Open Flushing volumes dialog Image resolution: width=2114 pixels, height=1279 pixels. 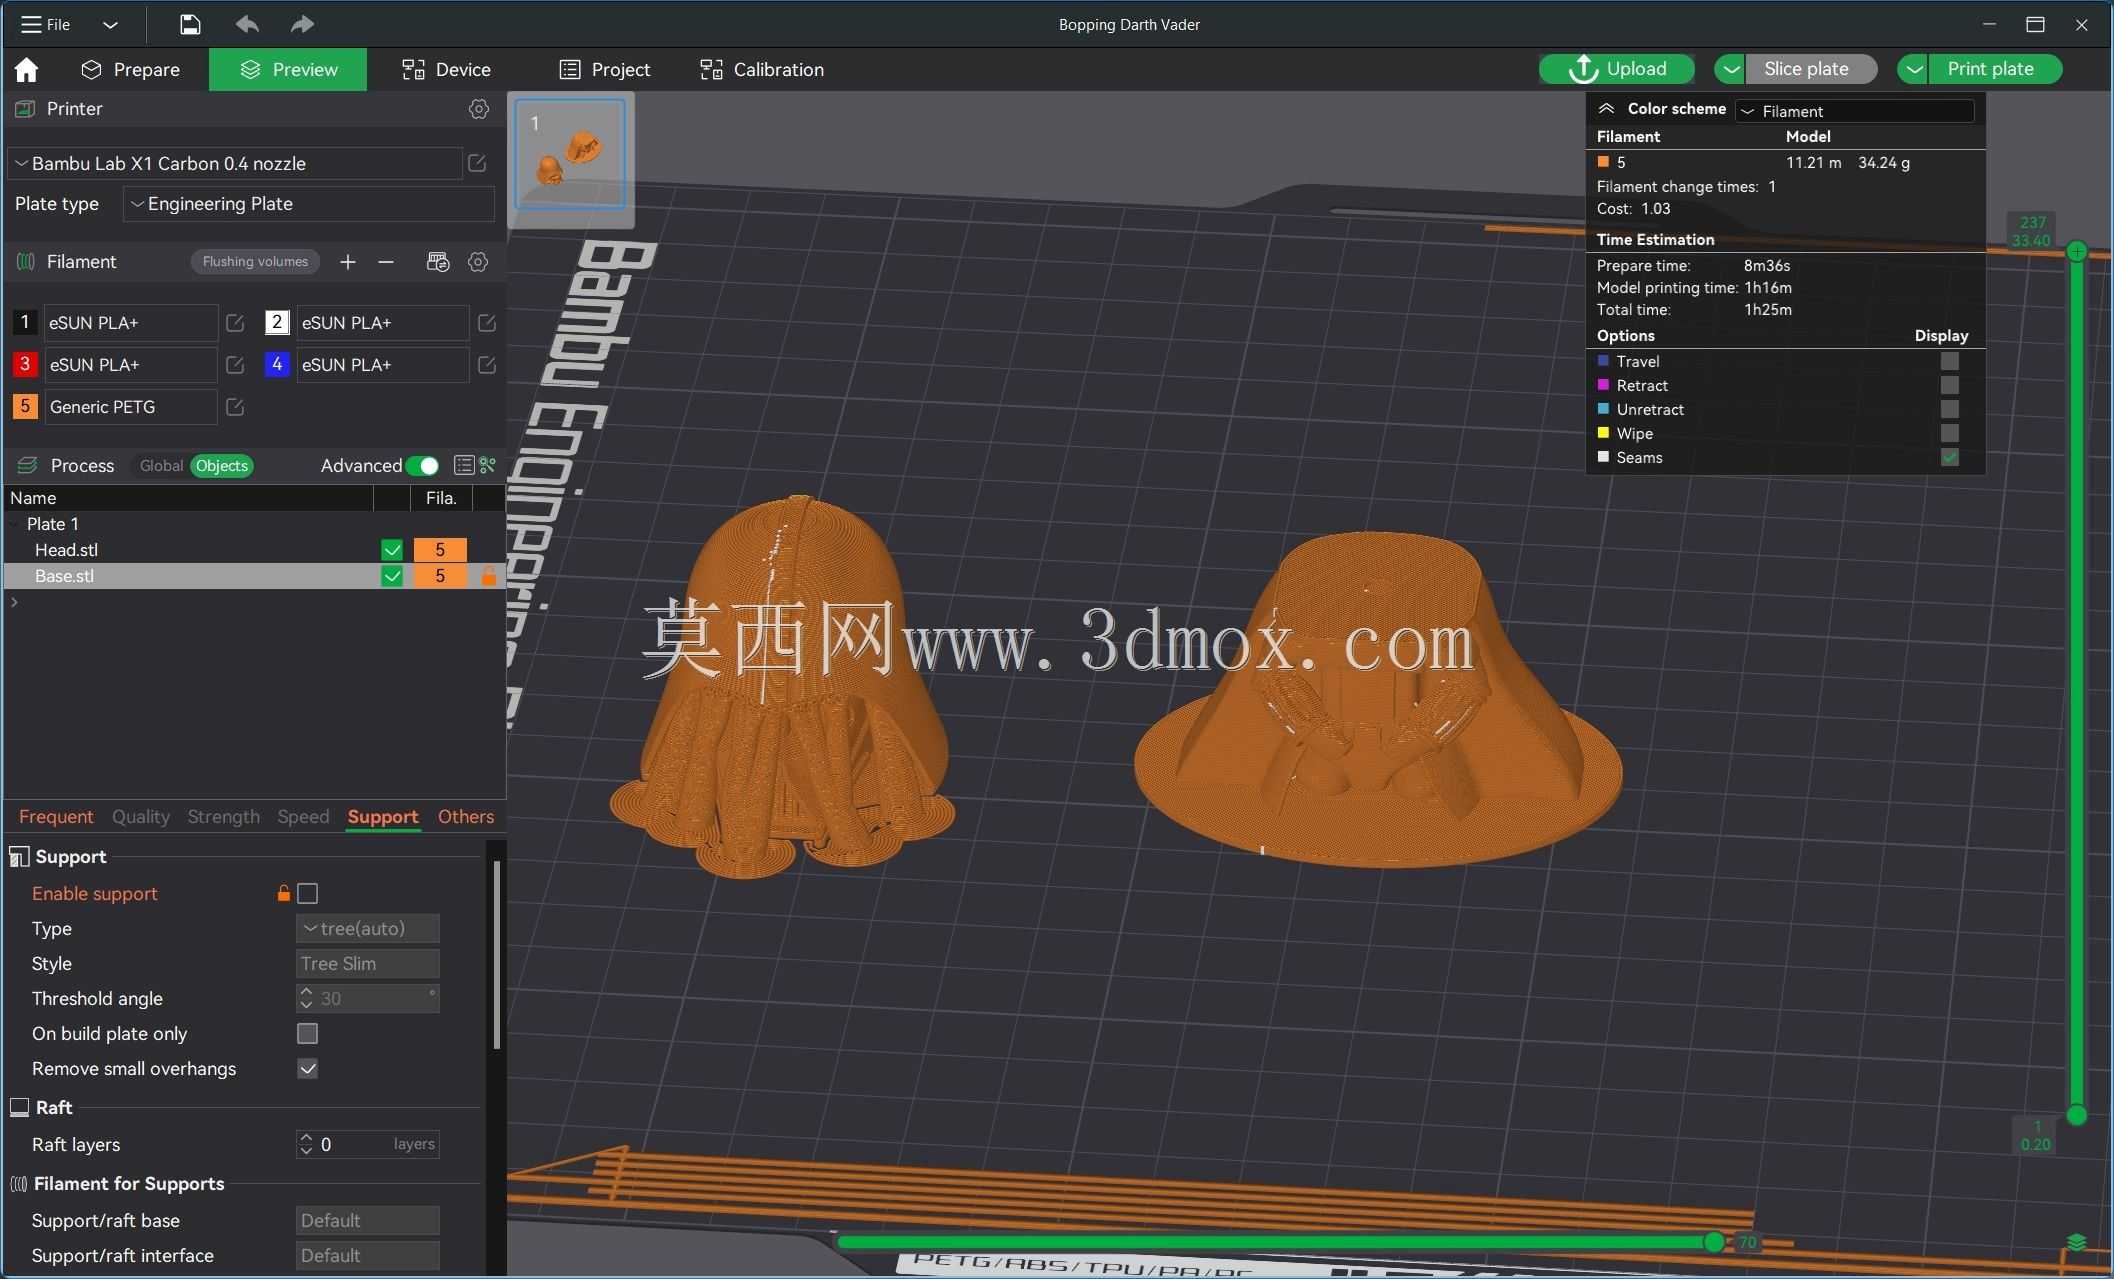[255, 262]
